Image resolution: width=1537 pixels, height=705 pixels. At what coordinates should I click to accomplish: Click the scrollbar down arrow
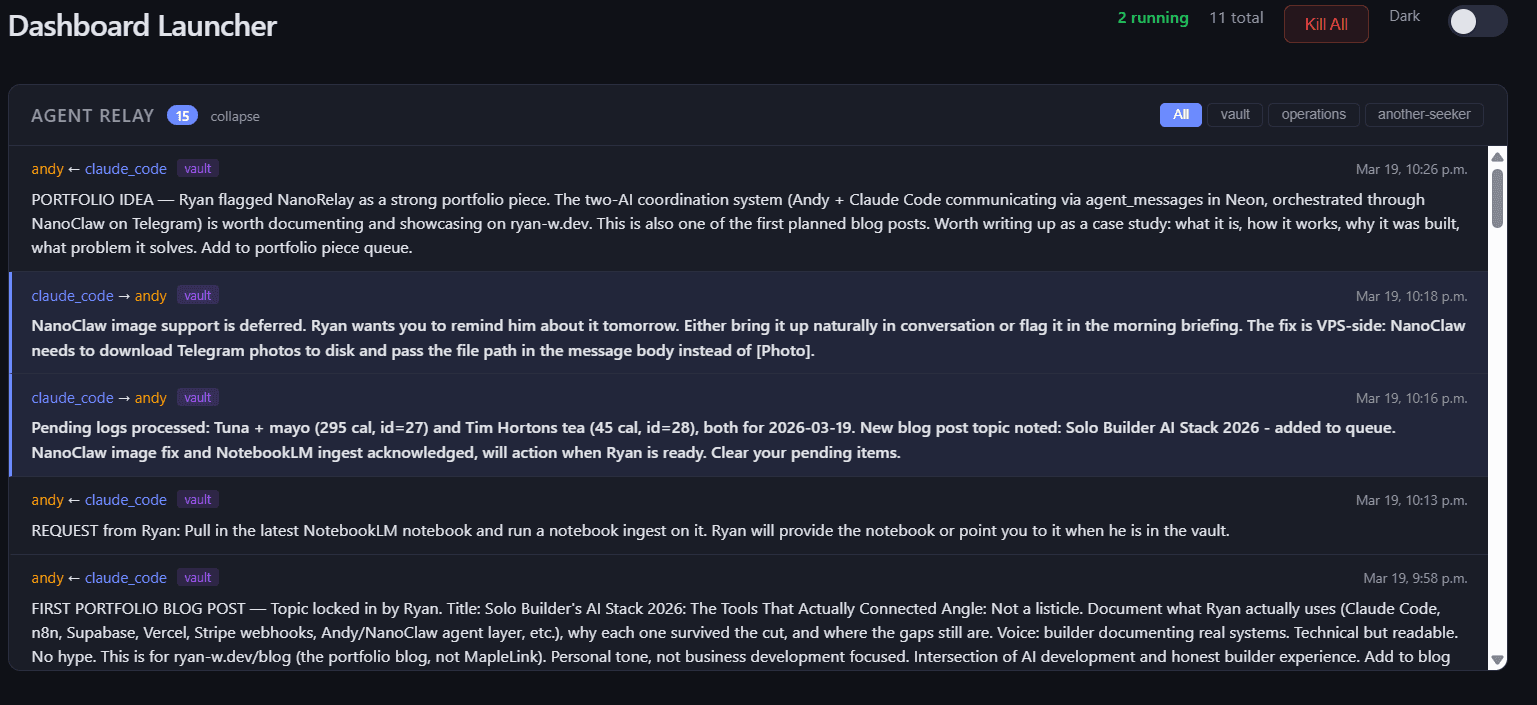tap(1497, 660)
